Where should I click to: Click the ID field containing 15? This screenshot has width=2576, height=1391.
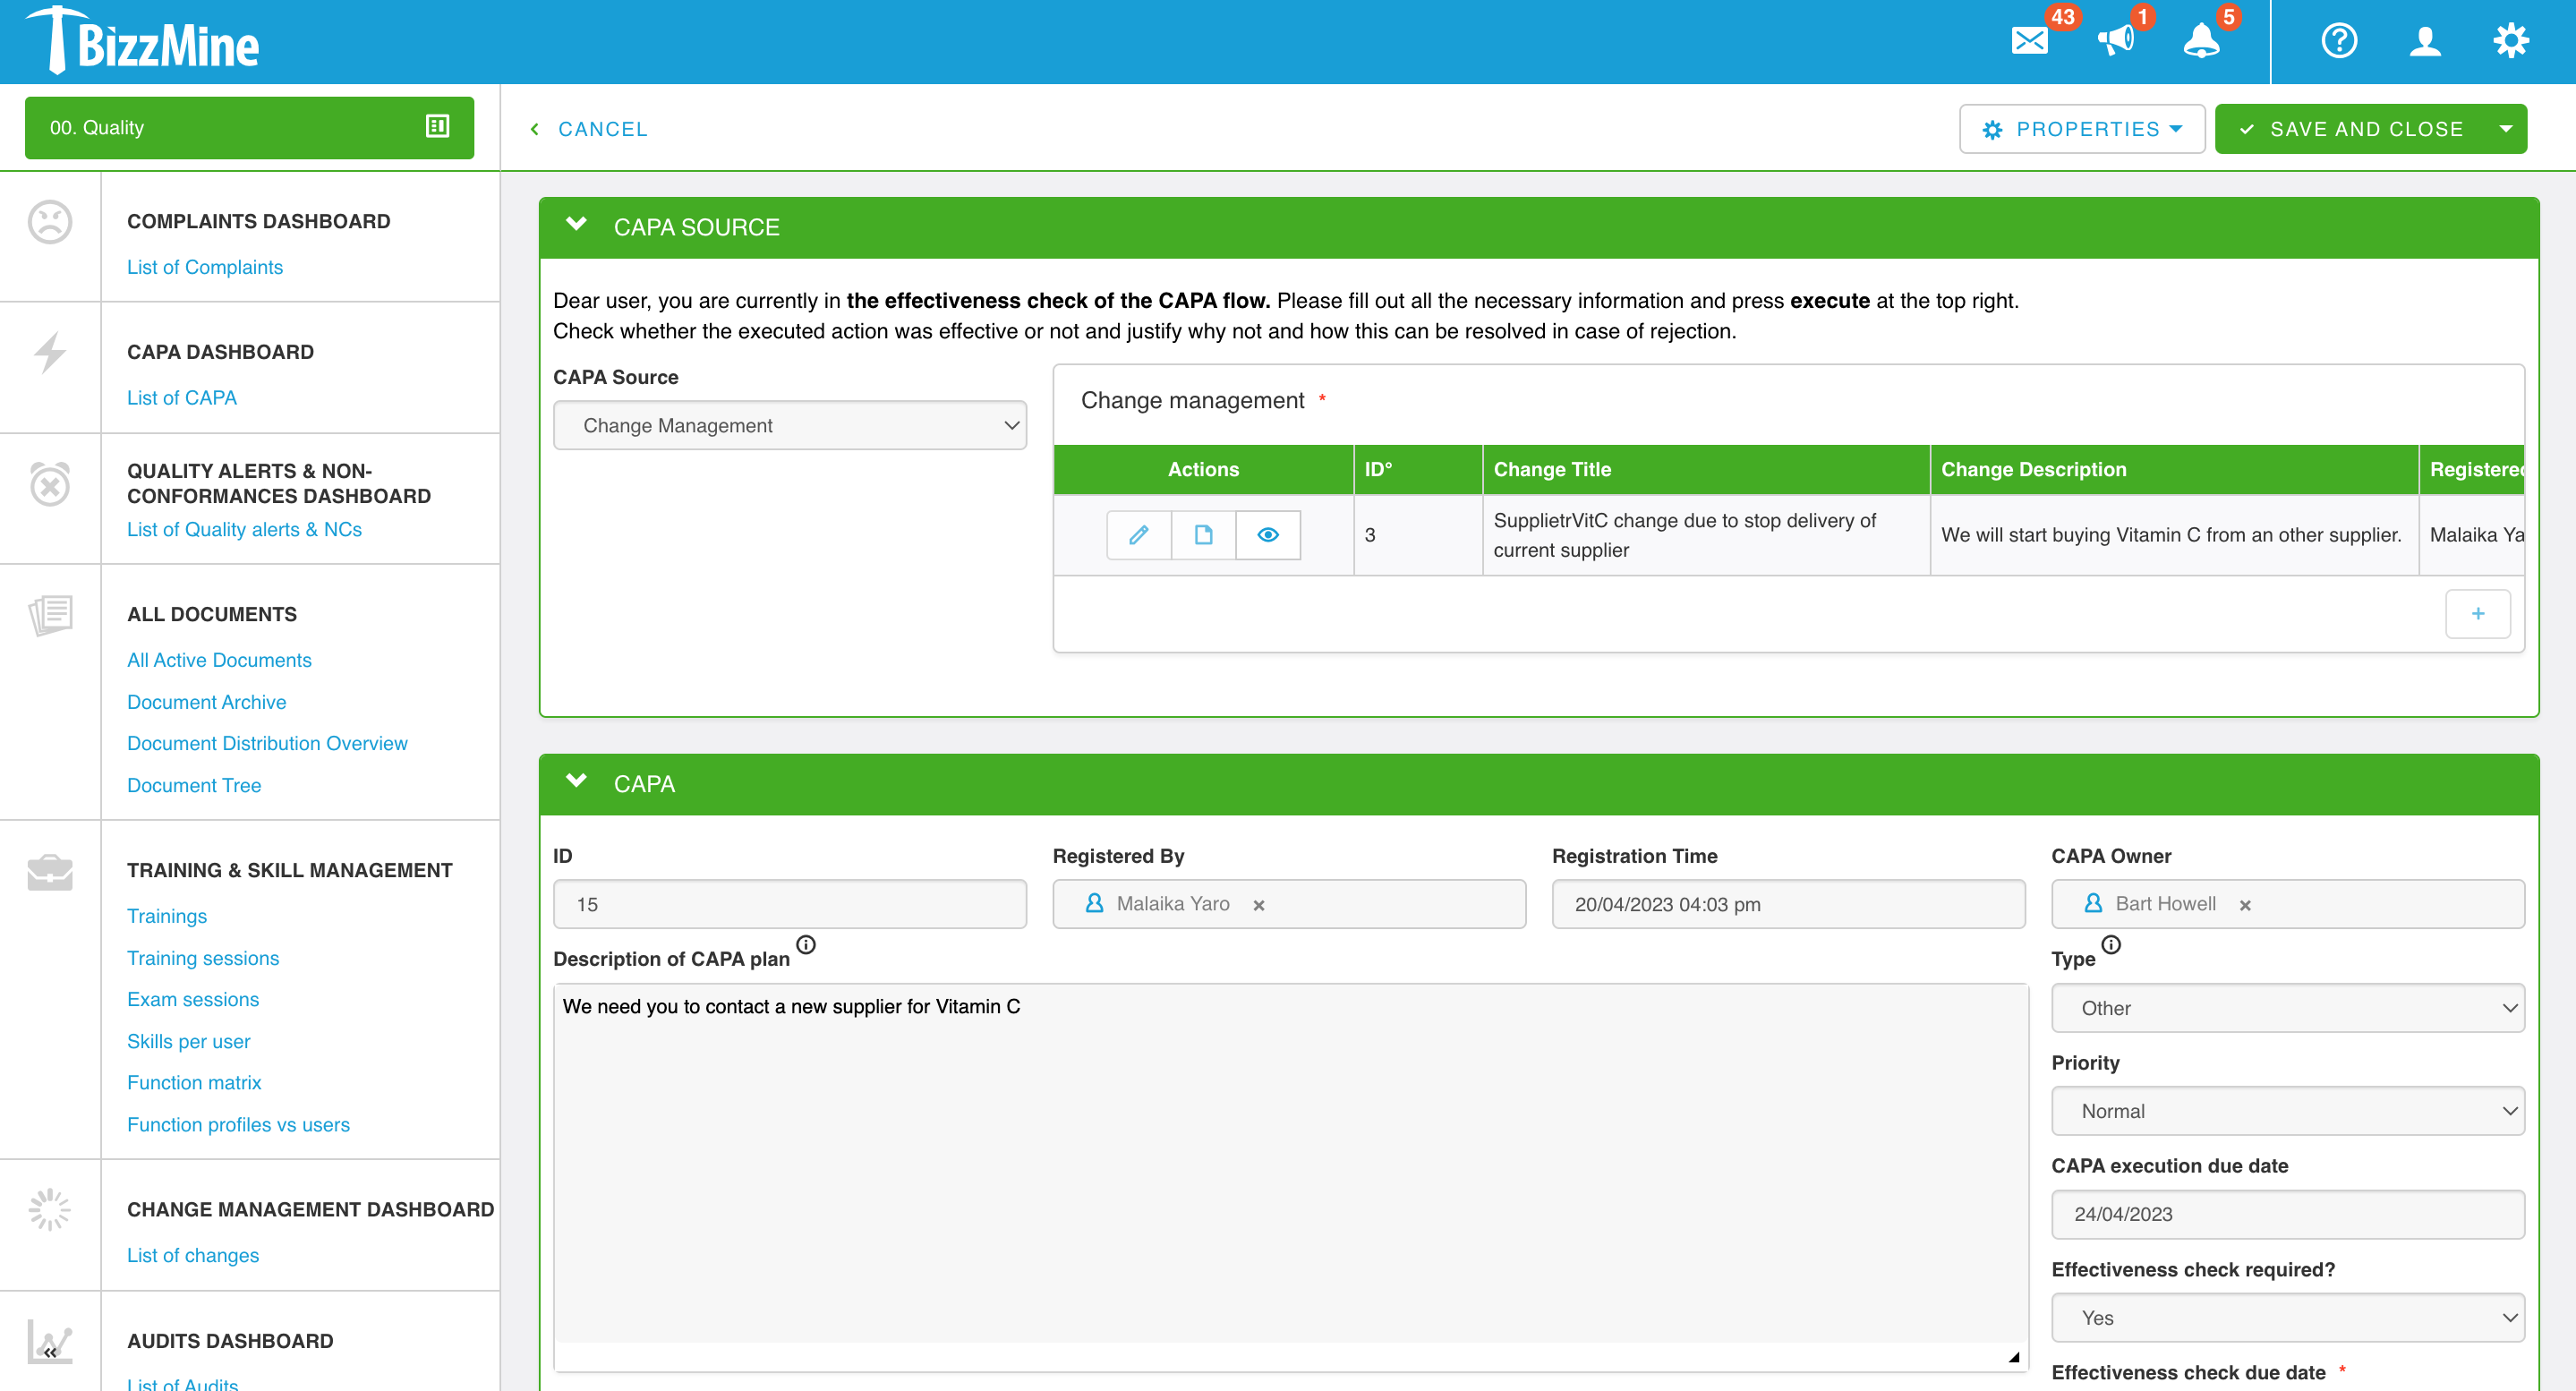(x=789, y=904)
